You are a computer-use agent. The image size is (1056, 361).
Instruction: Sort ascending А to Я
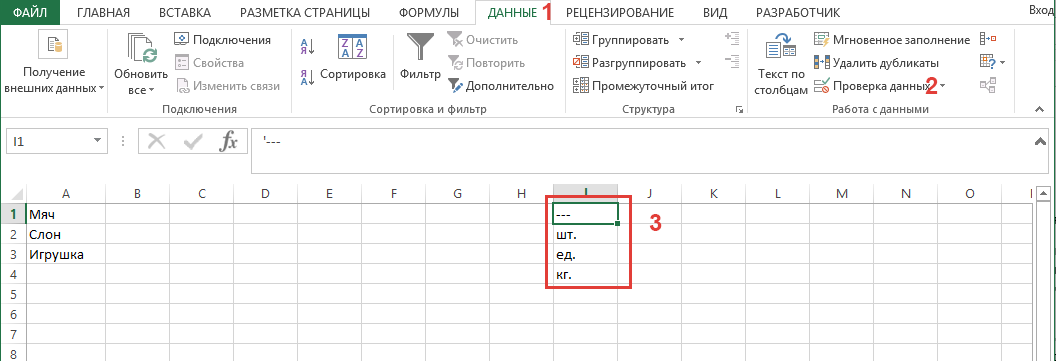(308, 46)
